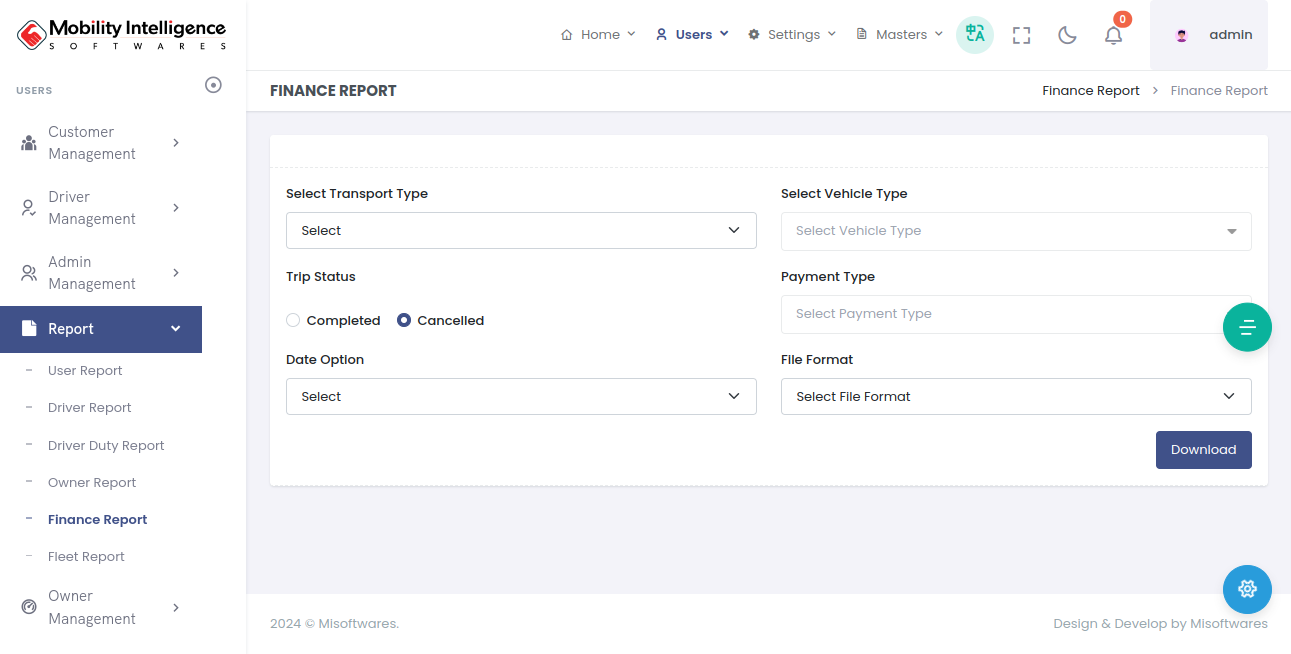This screenshot has height=654, width=1291.
Task: Open the Driver Duty Report link
Action: point(106,446)
